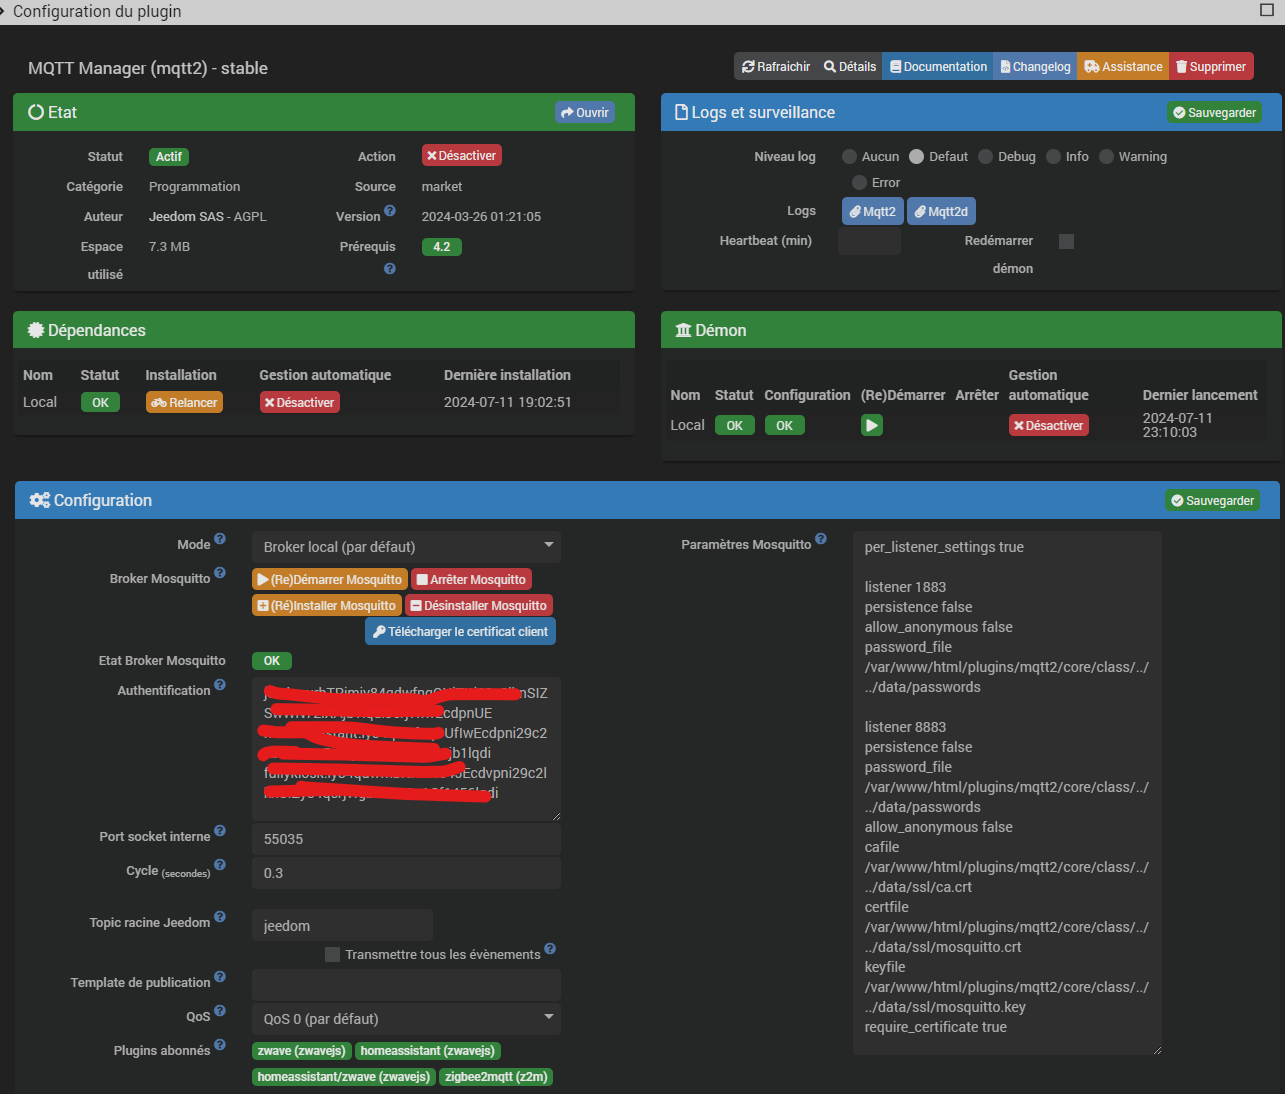Click Supprimer to delete the plugin
The image size is (1285, 1094).
(1211, 67)
